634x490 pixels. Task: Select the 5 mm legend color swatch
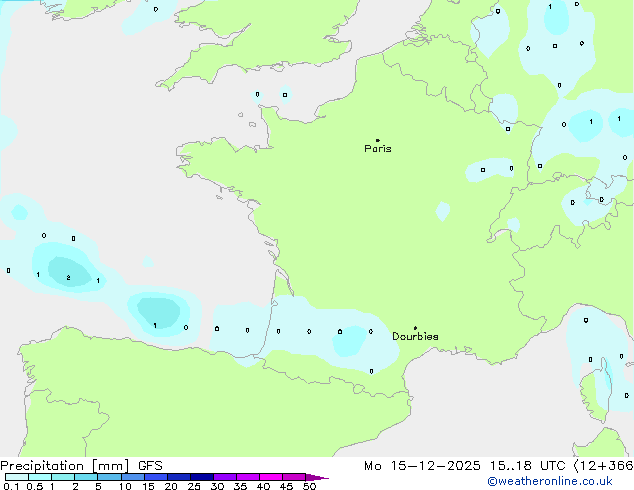tap(109, 477)
